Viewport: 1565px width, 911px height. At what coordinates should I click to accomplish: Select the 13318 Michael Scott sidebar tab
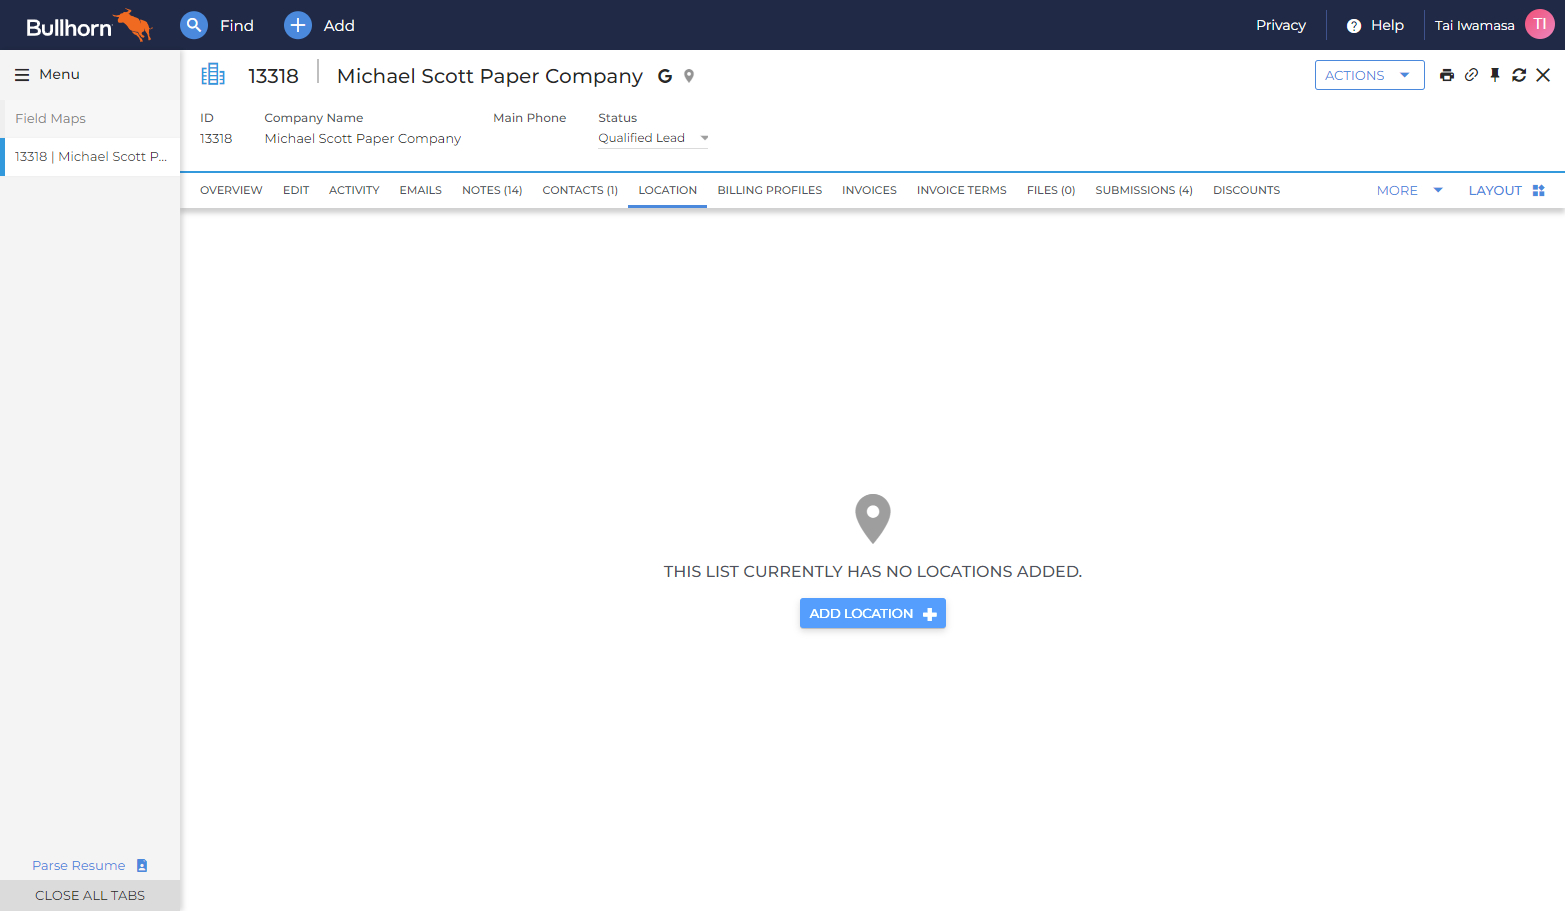90,157
